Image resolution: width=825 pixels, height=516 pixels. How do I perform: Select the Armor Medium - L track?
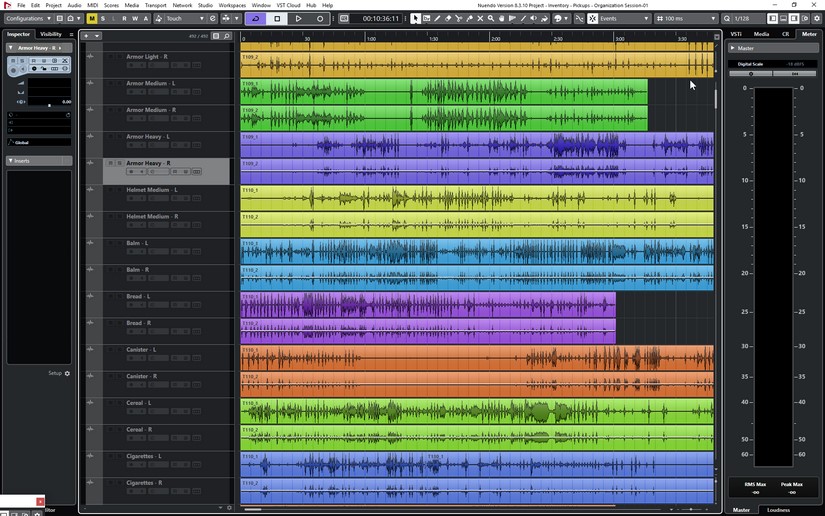pos(150,83)
